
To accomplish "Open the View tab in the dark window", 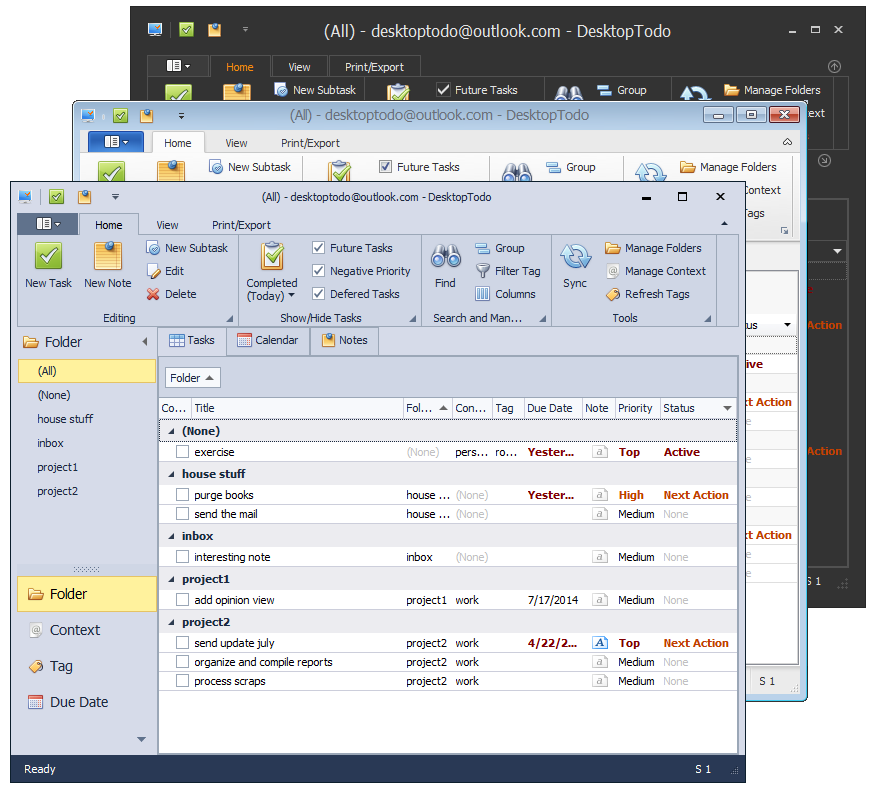I will coord(299,67).
